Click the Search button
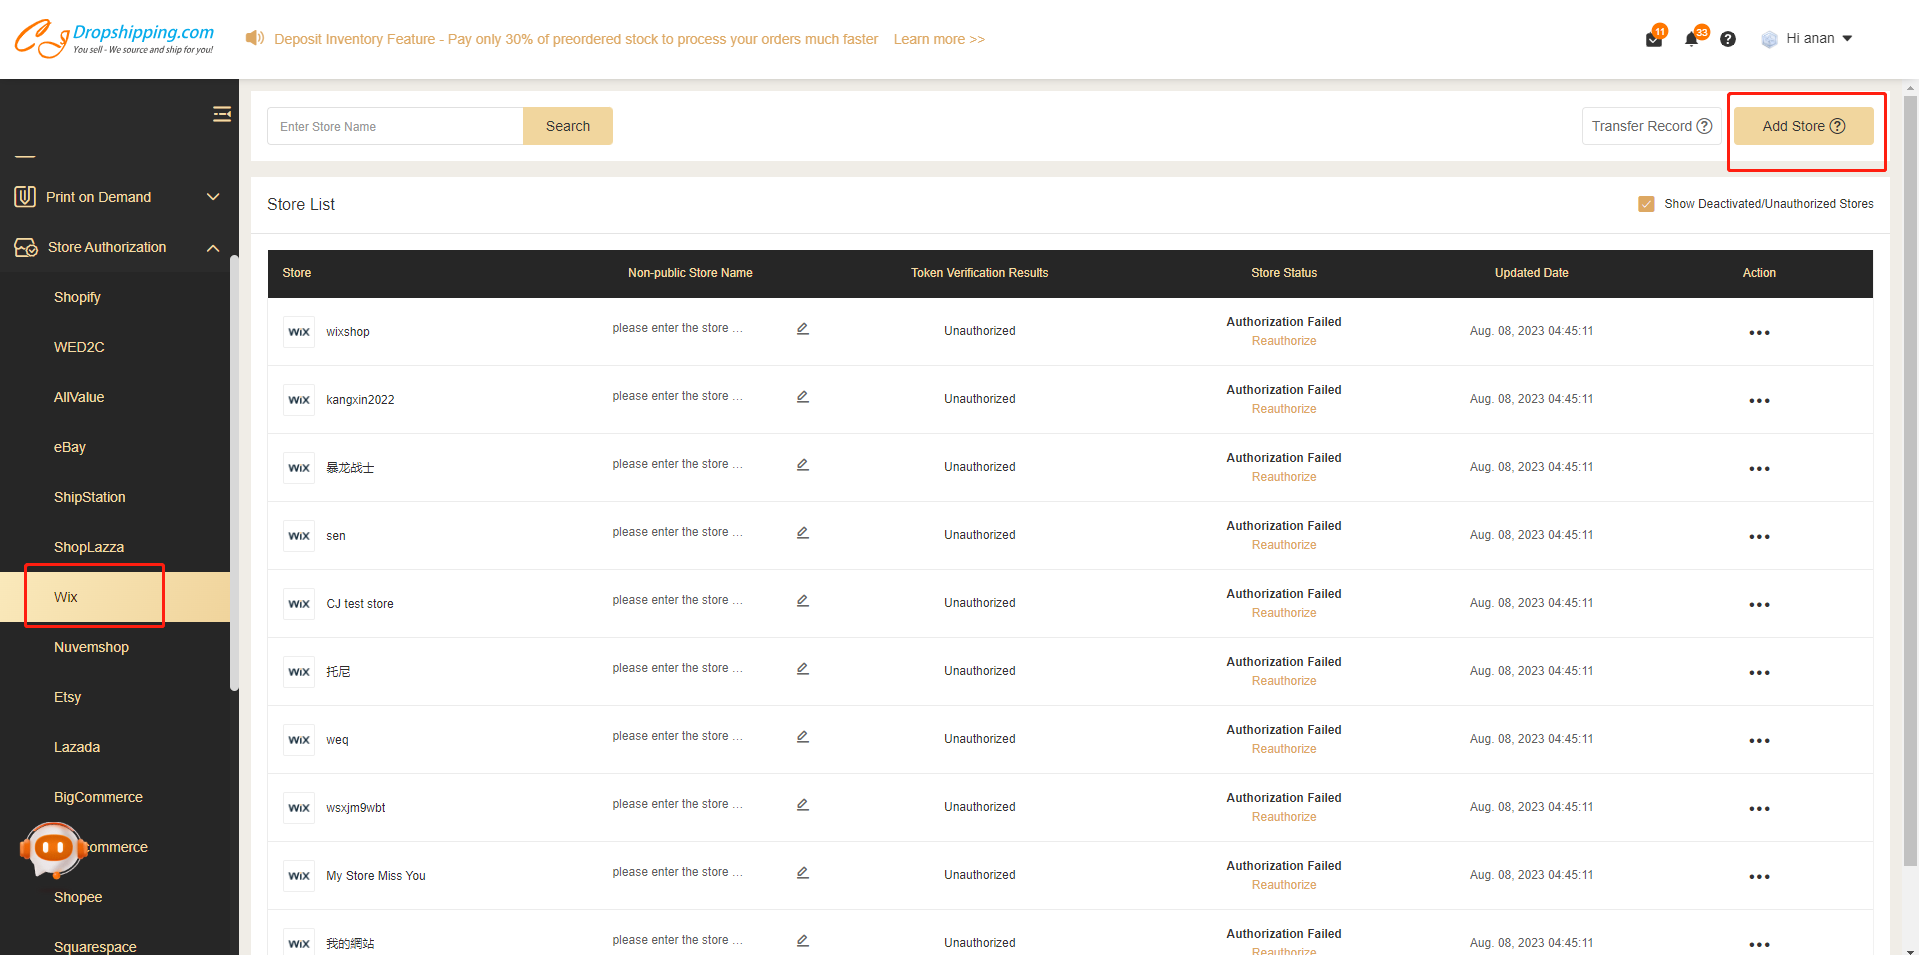The height and width of the screenshot is (955, 1919). [x=567, y=126]
